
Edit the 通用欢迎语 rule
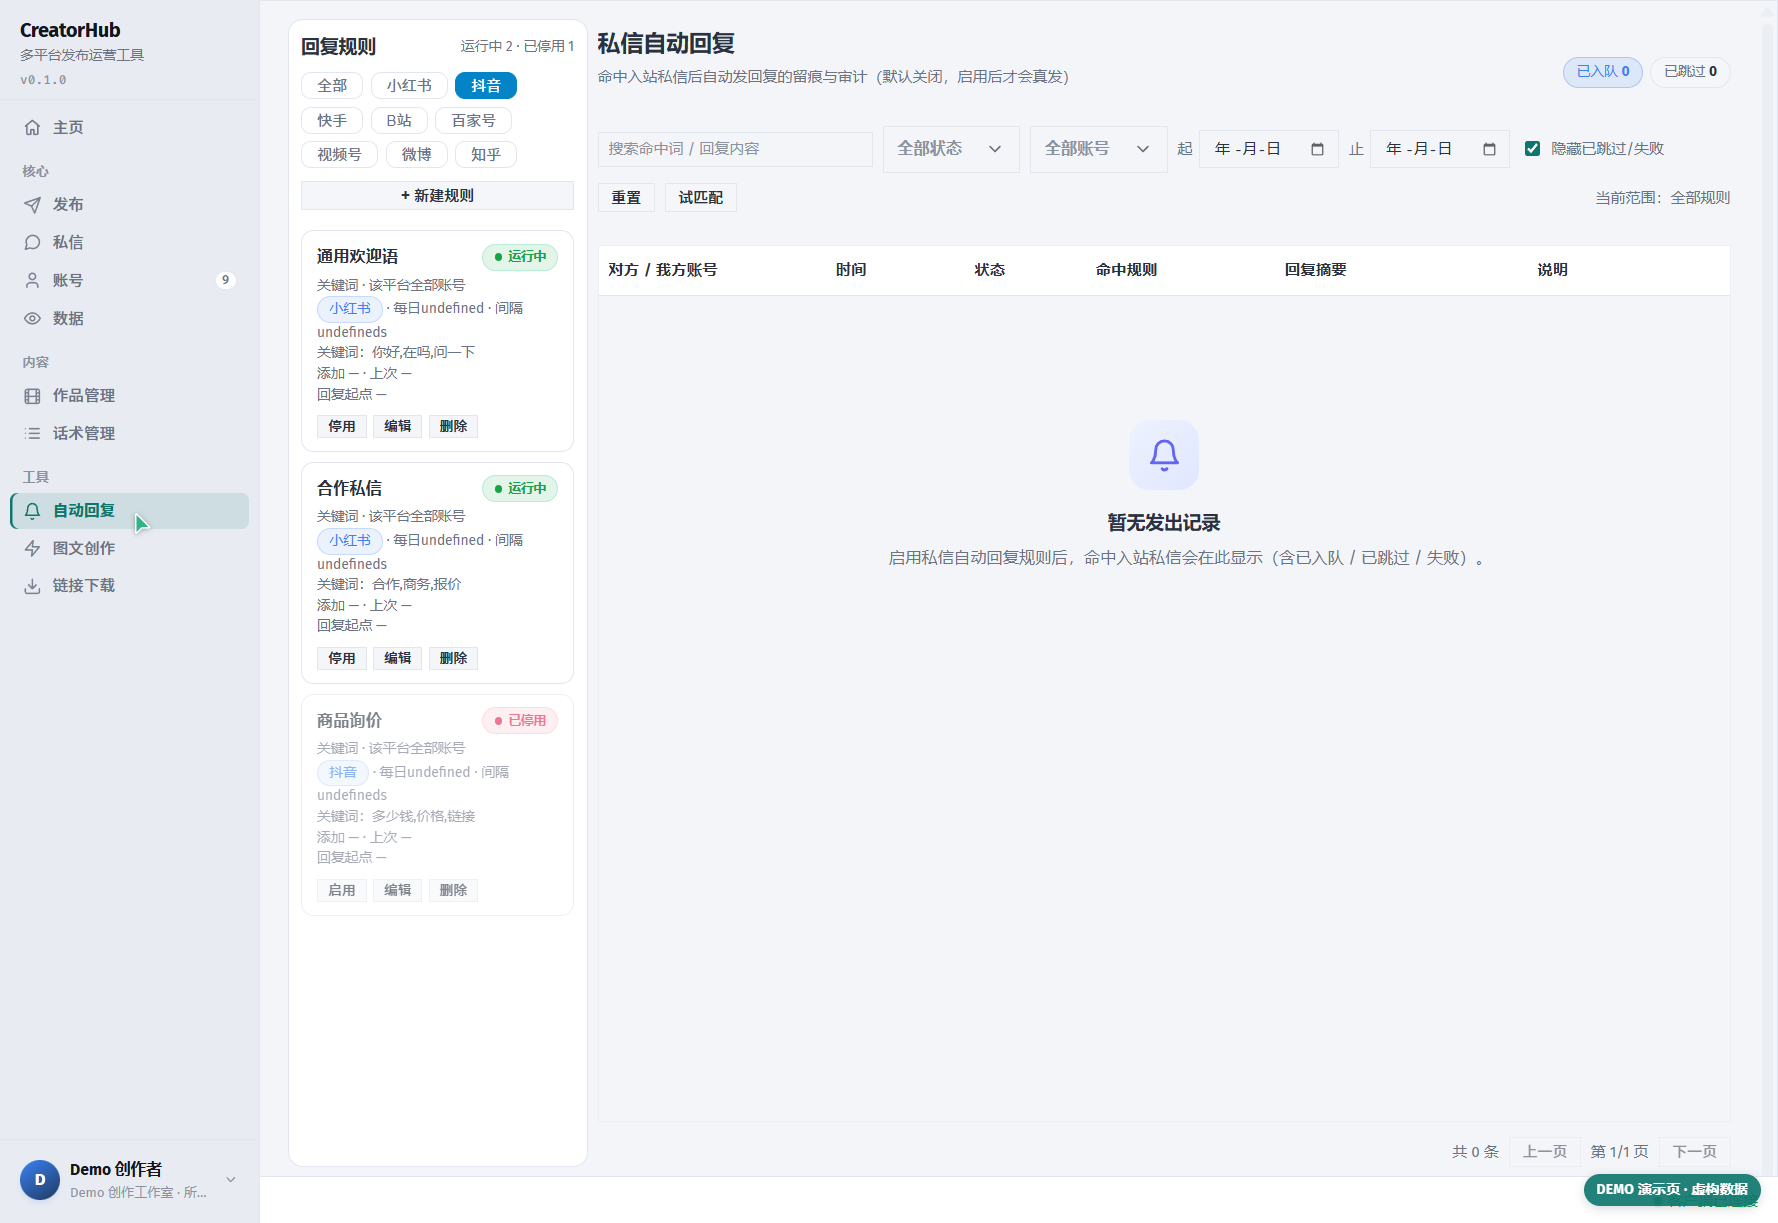[x=398, y=426]
